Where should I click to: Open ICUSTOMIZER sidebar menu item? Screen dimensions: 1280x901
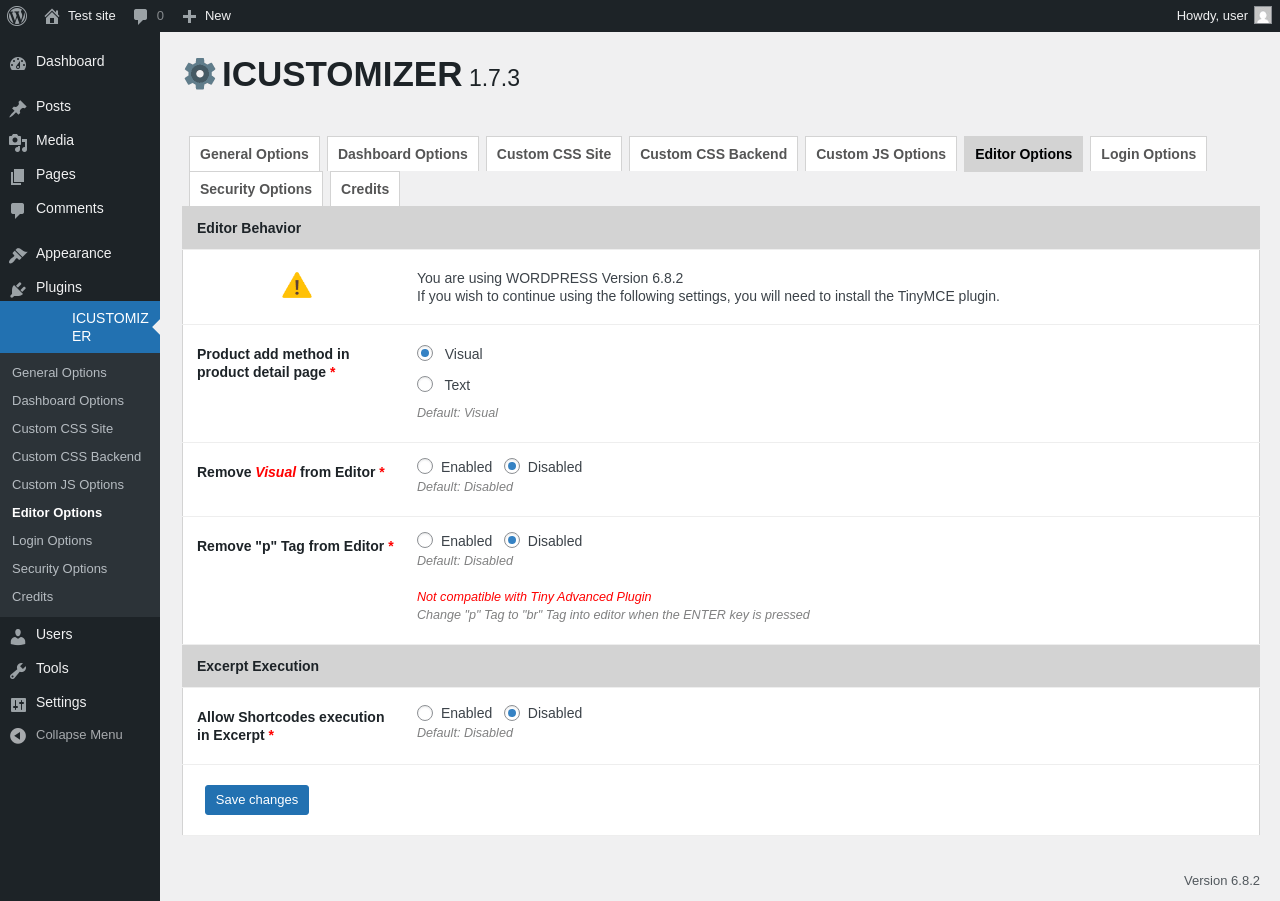click(x=80, y=327)
